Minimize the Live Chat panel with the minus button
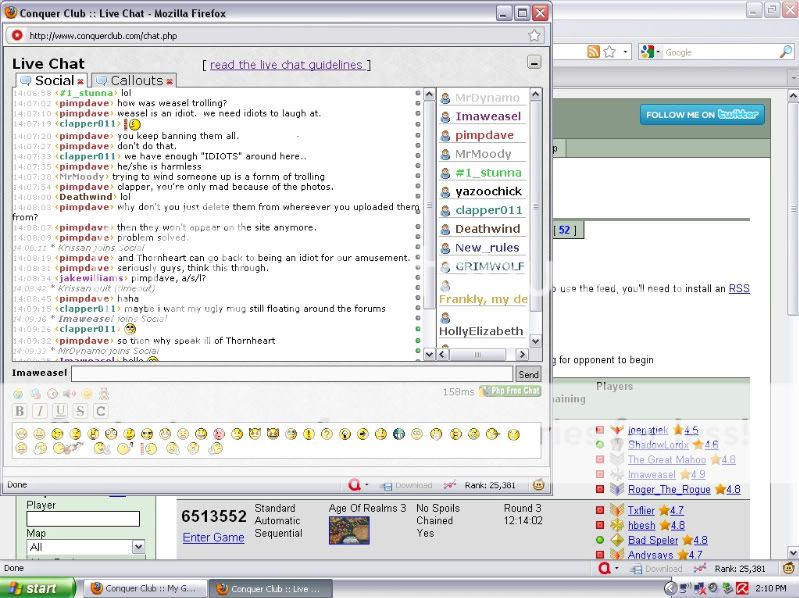This screenshot has height=598, width=799. (534, 63)
